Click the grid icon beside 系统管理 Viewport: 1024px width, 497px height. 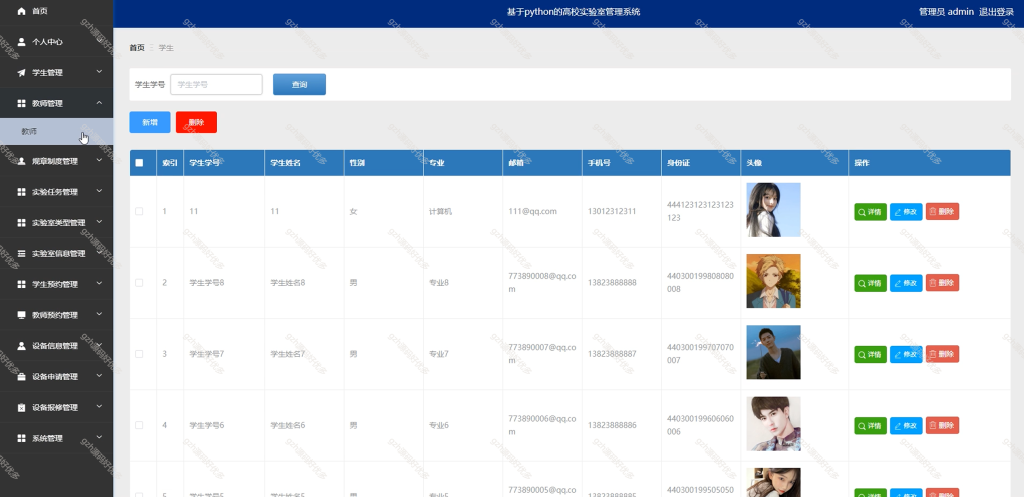coord(21,438)
